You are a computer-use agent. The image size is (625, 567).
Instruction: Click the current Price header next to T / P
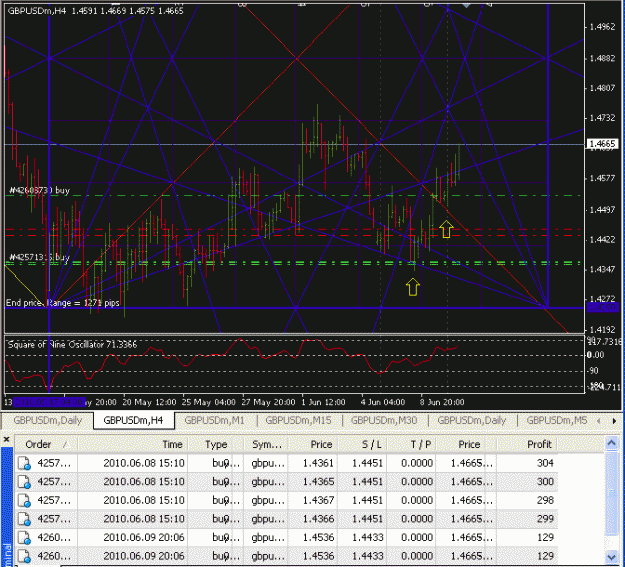[x=466, y=444]
